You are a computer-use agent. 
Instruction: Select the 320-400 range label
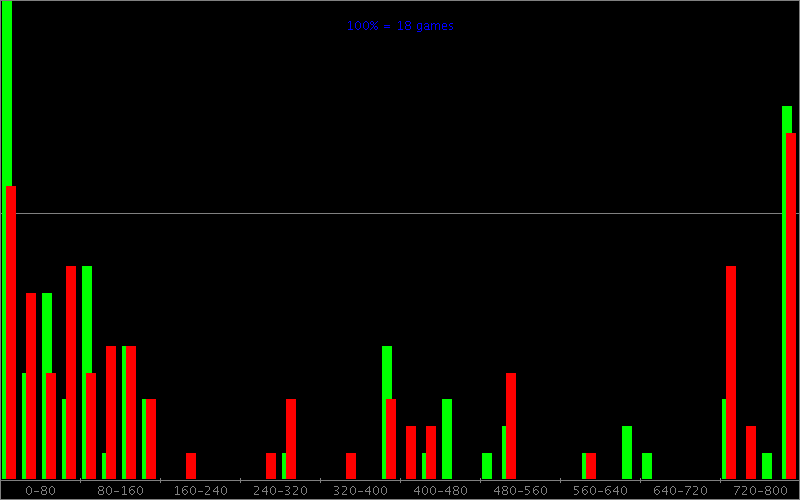360,491
